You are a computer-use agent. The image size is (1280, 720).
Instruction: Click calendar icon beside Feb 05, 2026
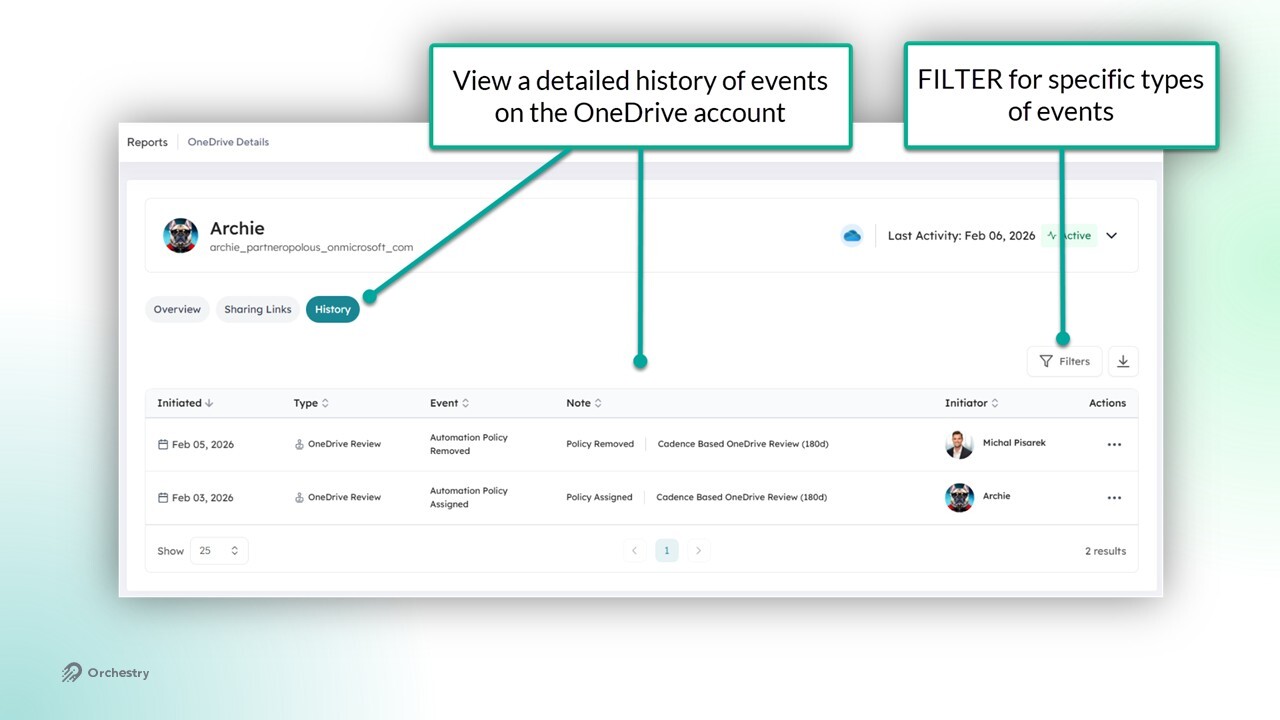pos(163,444)
